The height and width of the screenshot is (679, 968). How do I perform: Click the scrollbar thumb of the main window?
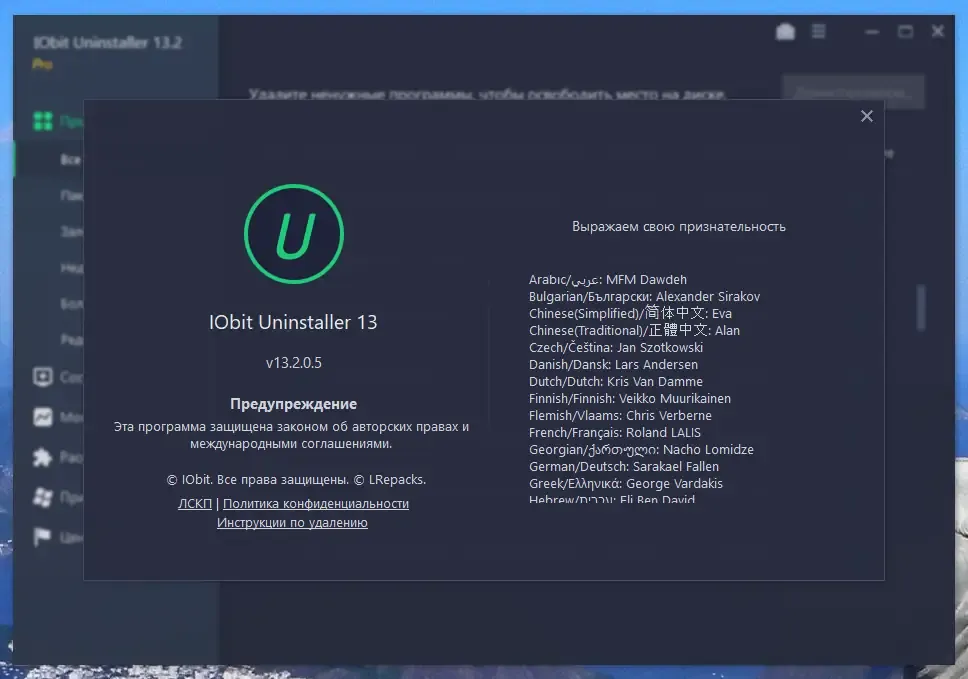tap(921, 307)
